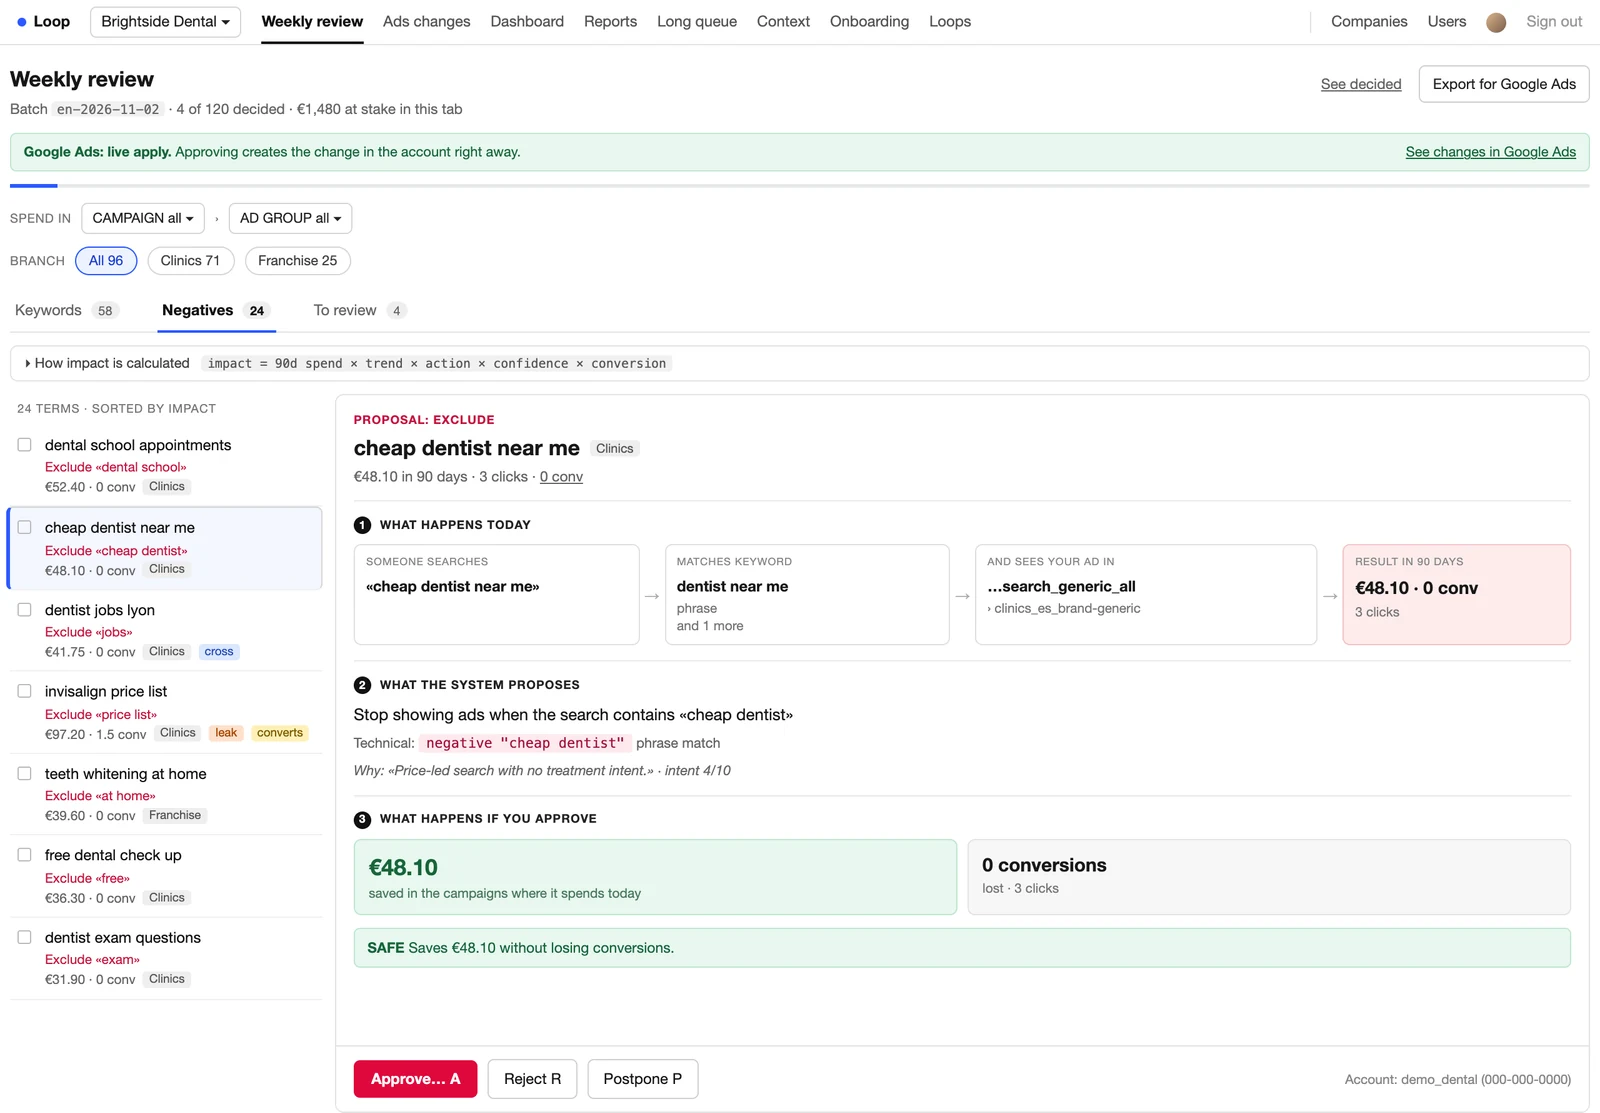The height and width of the screenshot is (1113, 1600).
Task: Open the Dashboard nav item
Action: point(527,21)
